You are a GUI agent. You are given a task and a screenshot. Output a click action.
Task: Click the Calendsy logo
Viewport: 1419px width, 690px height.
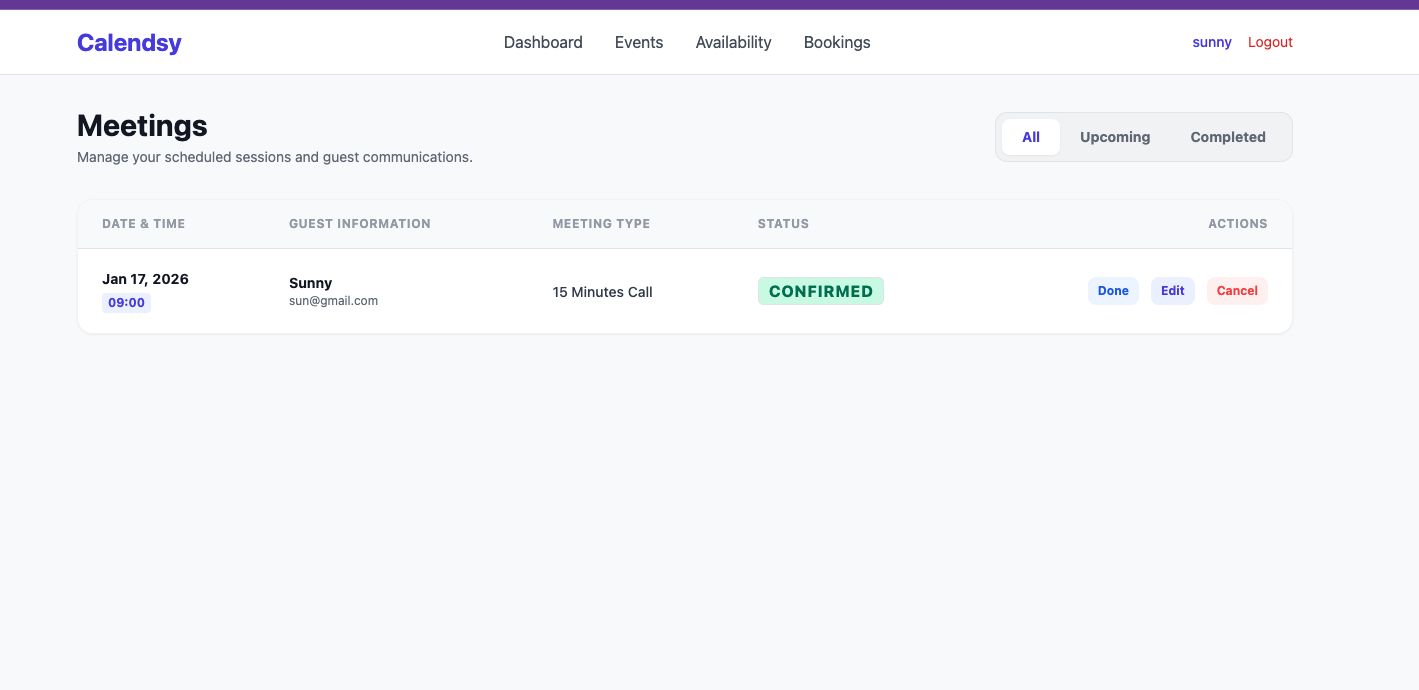pyautogui.click(x=129, y=43)
